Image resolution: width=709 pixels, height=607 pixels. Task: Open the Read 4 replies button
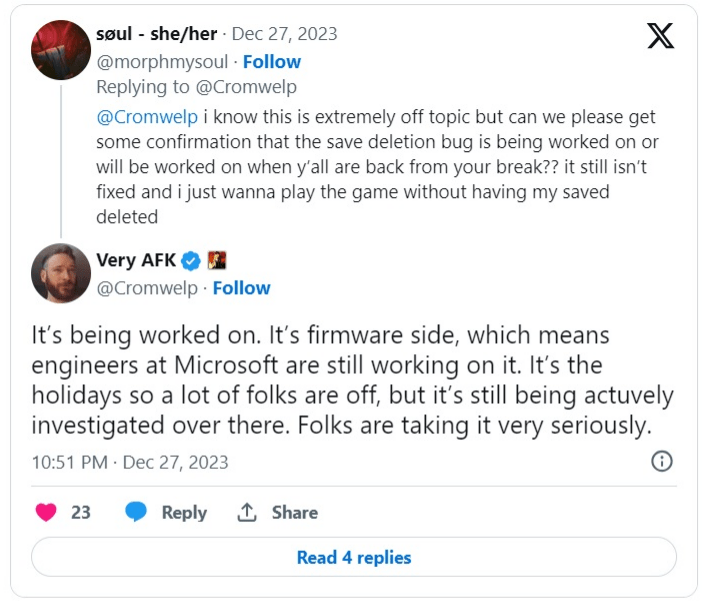[x=354, y=557]
